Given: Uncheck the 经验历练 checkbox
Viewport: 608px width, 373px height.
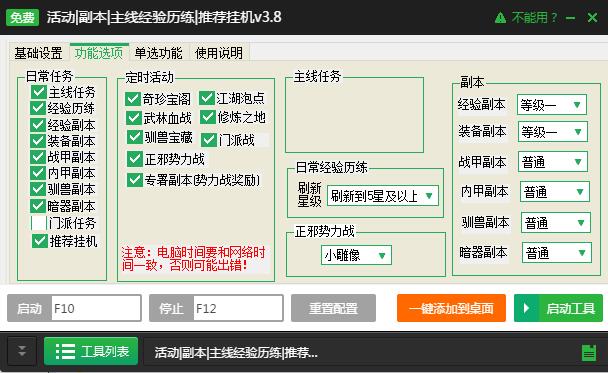Looking at the screenshot, I should (38, 108).
